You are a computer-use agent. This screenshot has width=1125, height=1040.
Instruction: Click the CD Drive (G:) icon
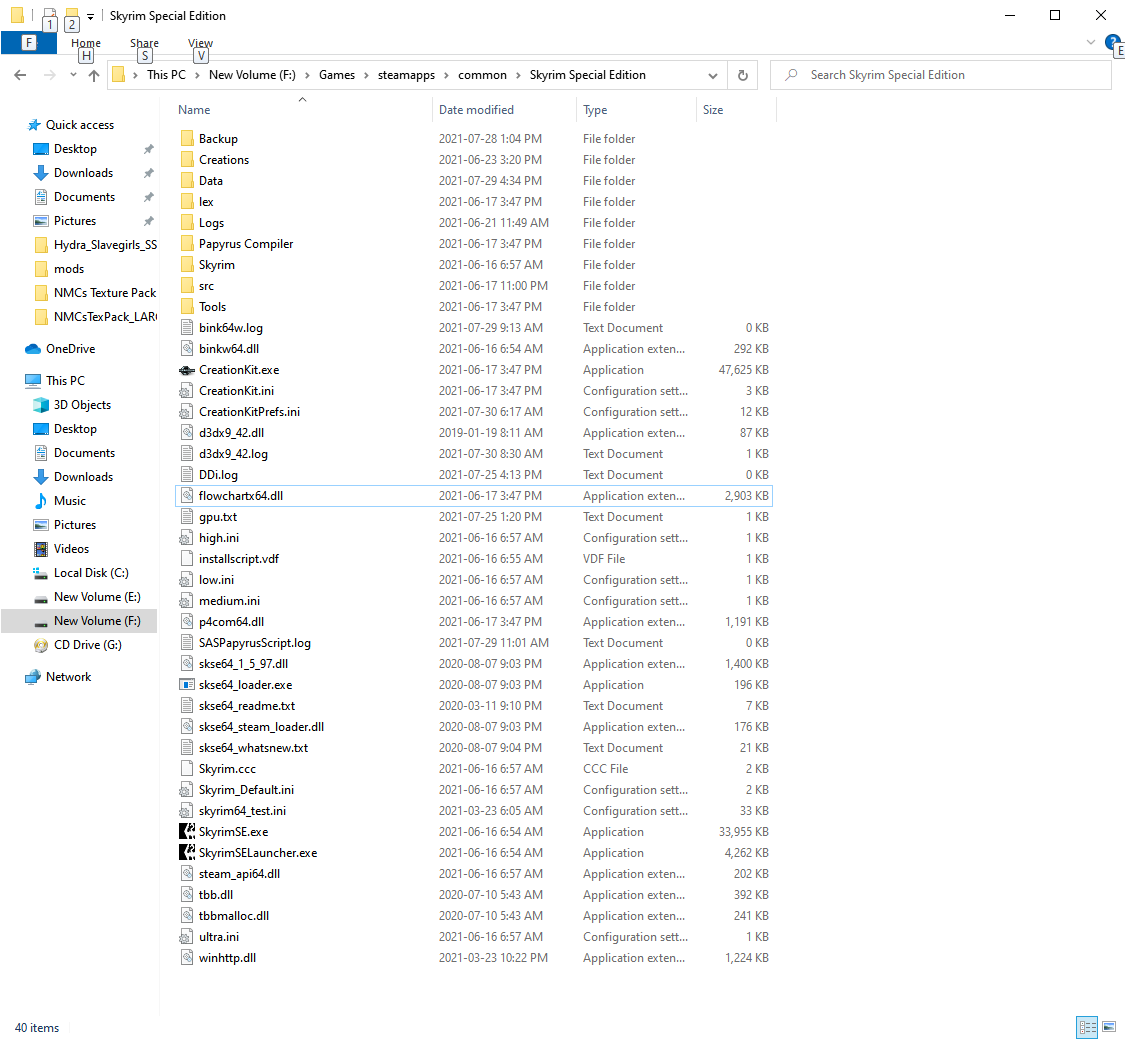tap(41, 645)
